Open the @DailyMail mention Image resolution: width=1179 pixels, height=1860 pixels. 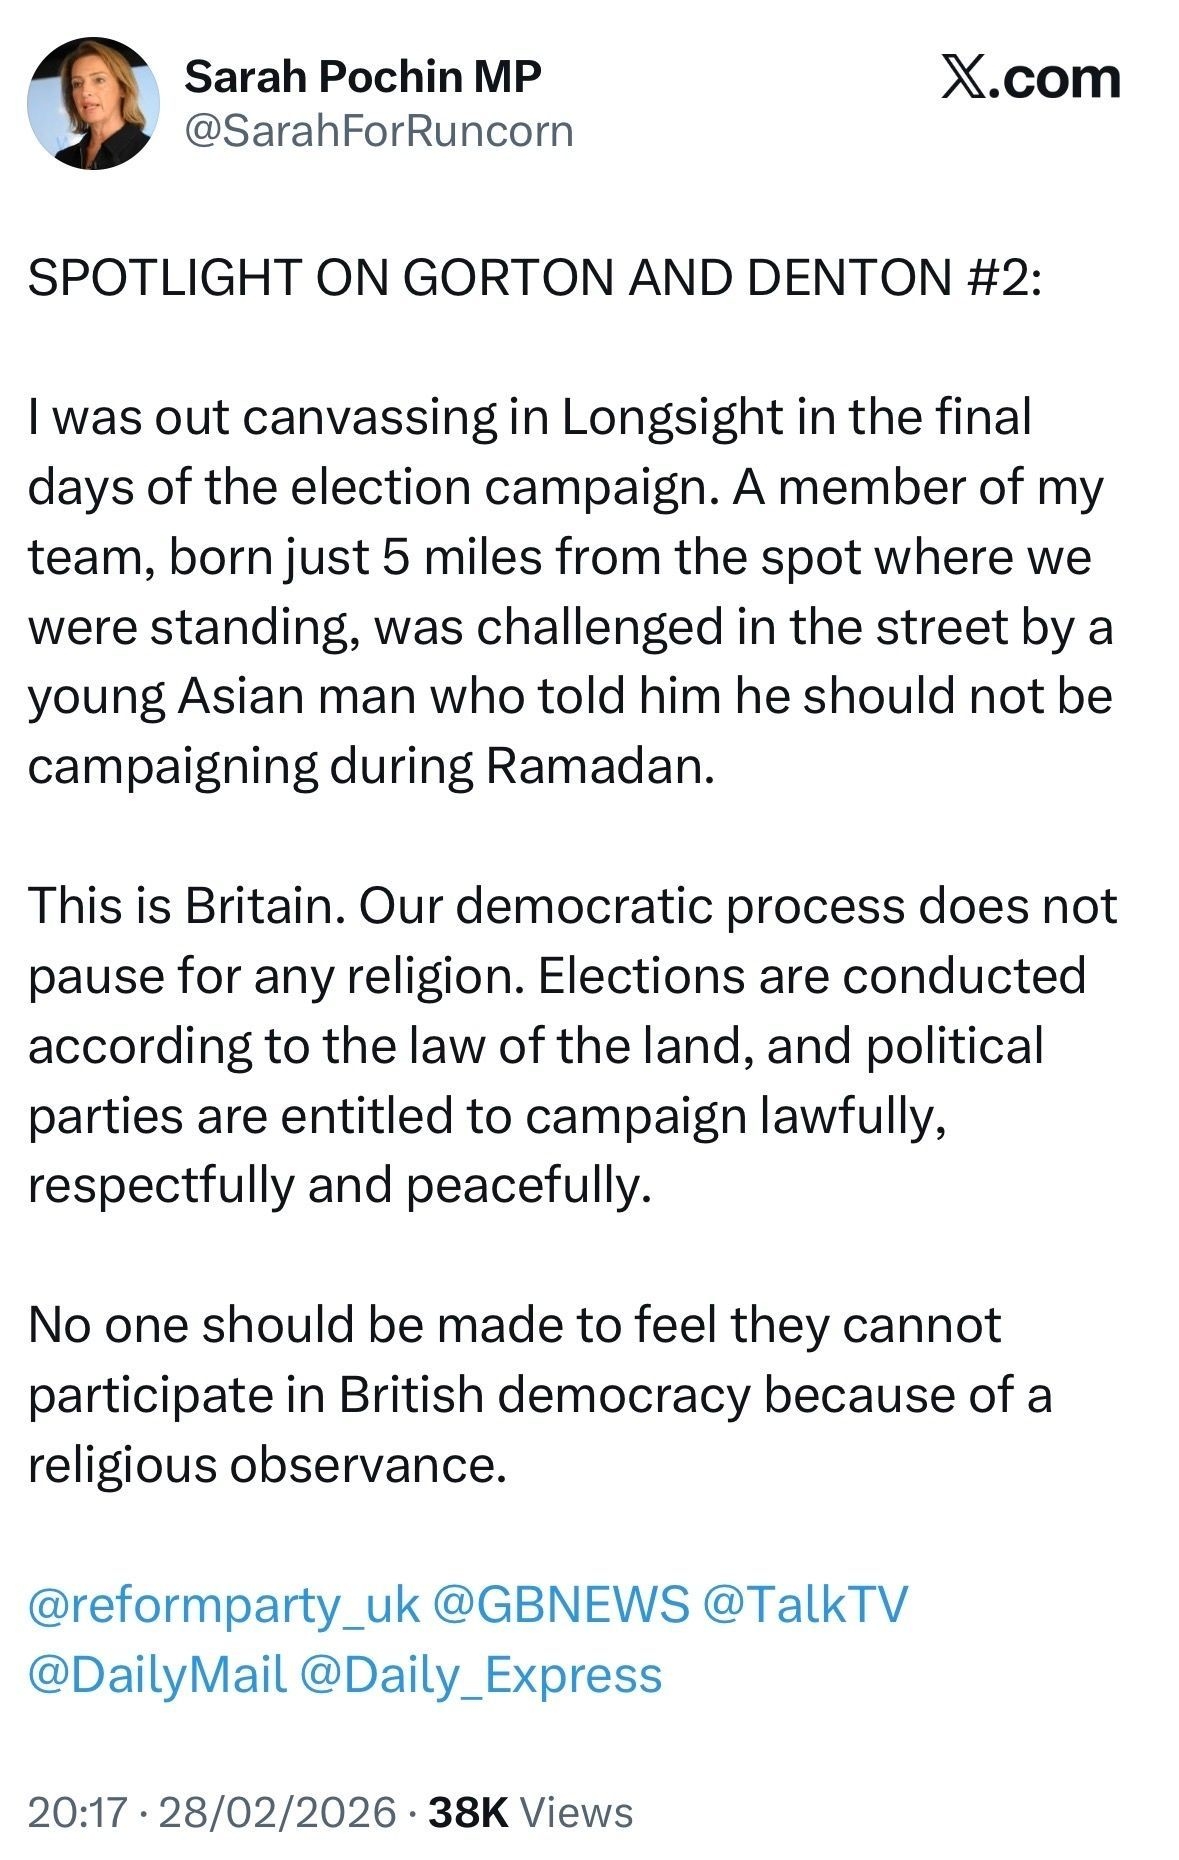[158, 1674]
